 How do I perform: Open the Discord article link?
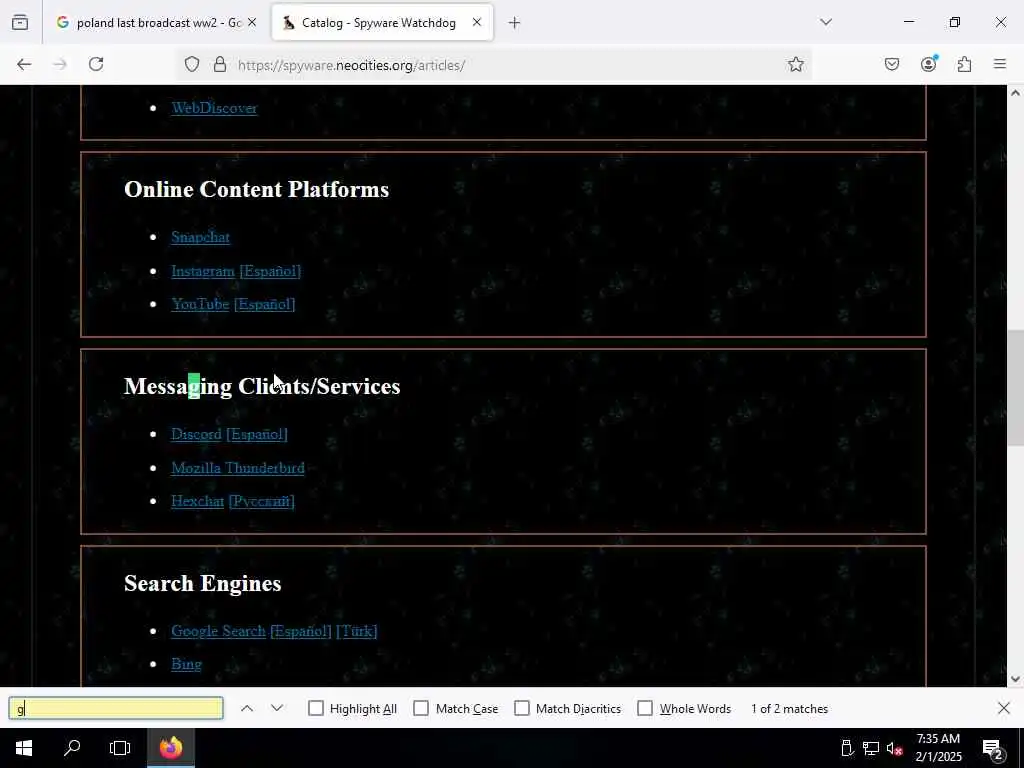(196, 434)
